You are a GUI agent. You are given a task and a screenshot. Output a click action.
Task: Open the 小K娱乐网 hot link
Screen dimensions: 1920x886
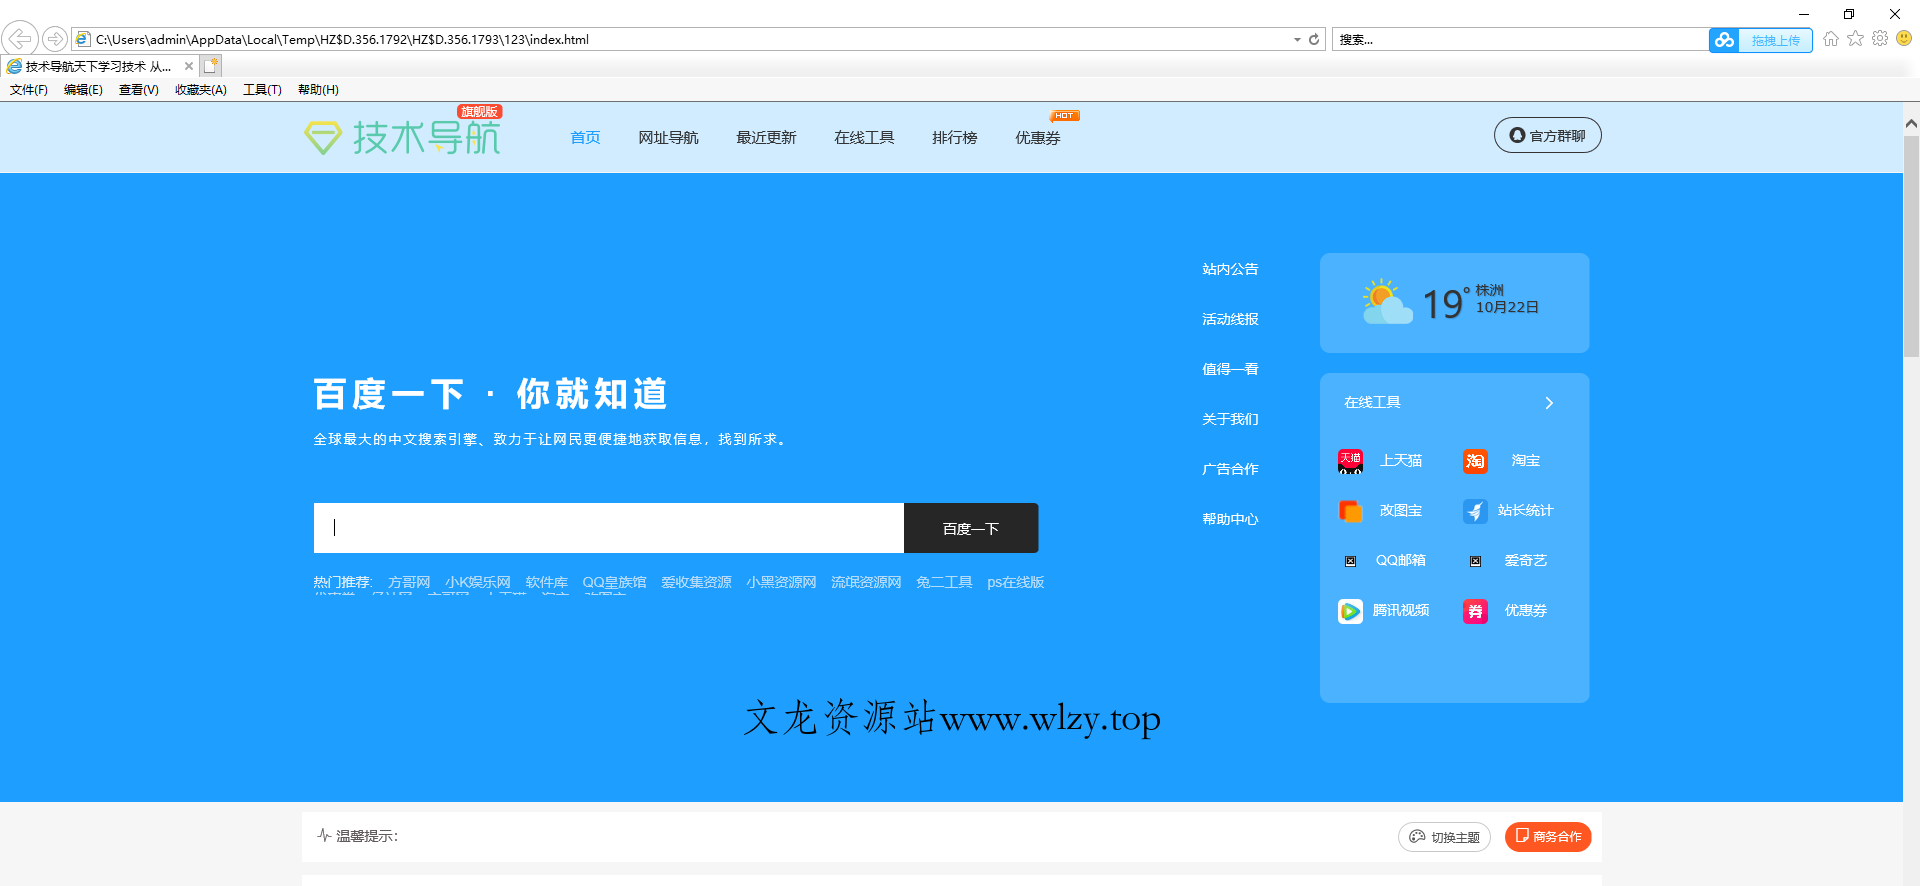[x=478, y=582]
